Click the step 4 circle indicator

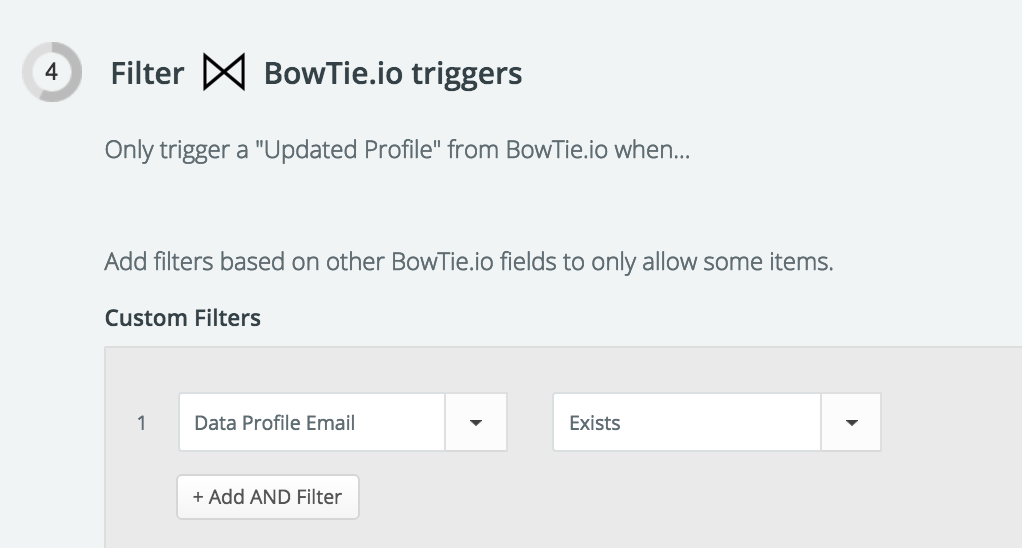(x=52, y=72)
